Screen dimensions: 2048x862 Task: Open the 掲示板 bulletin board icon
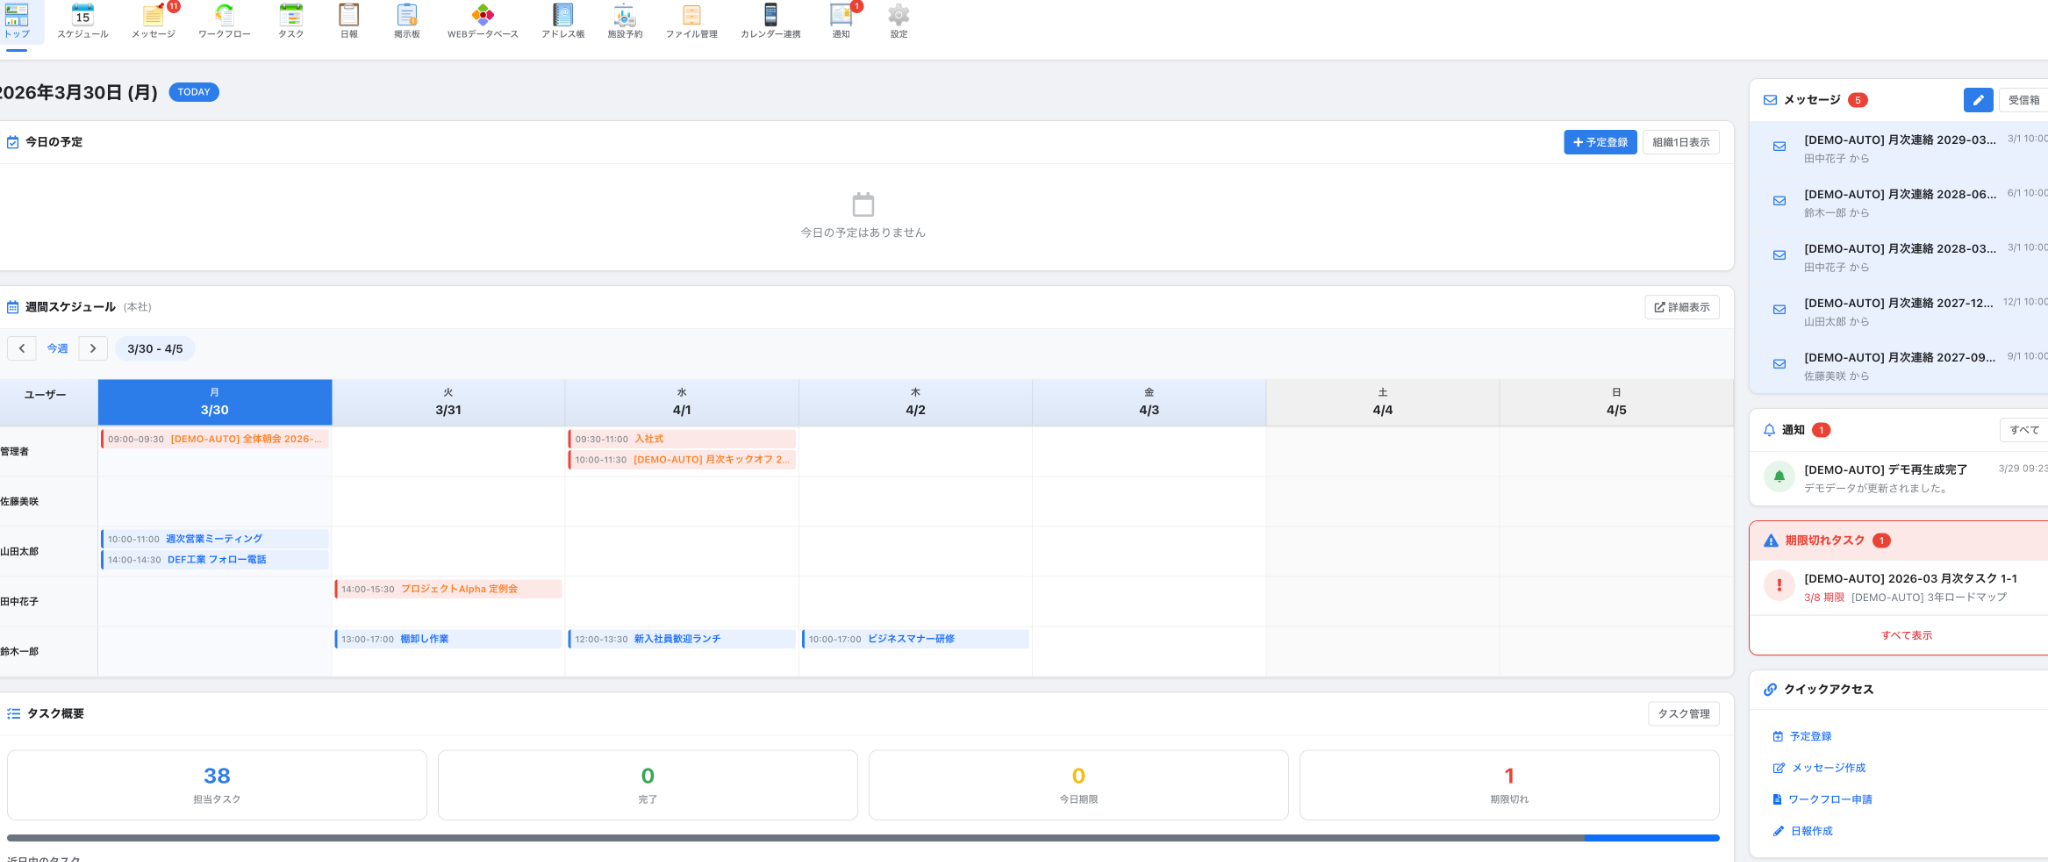pos(407,15)
